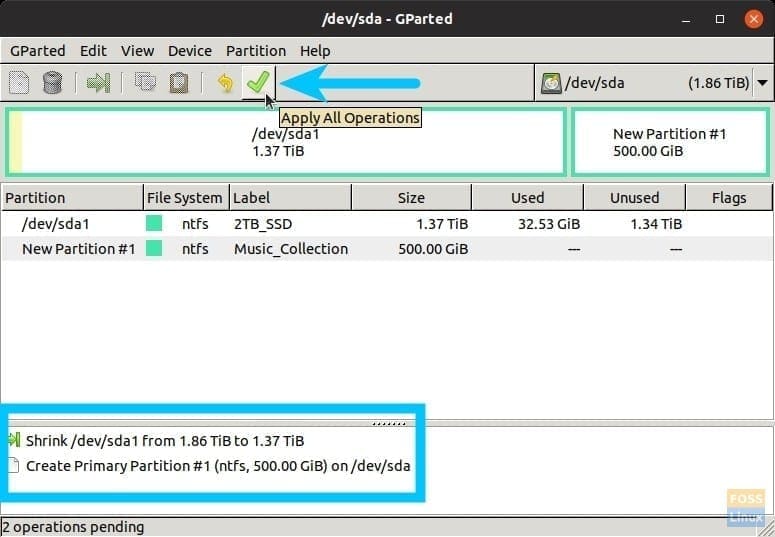Undo the last operation
This screenshot has width=775, height=537.
point(225,83)
